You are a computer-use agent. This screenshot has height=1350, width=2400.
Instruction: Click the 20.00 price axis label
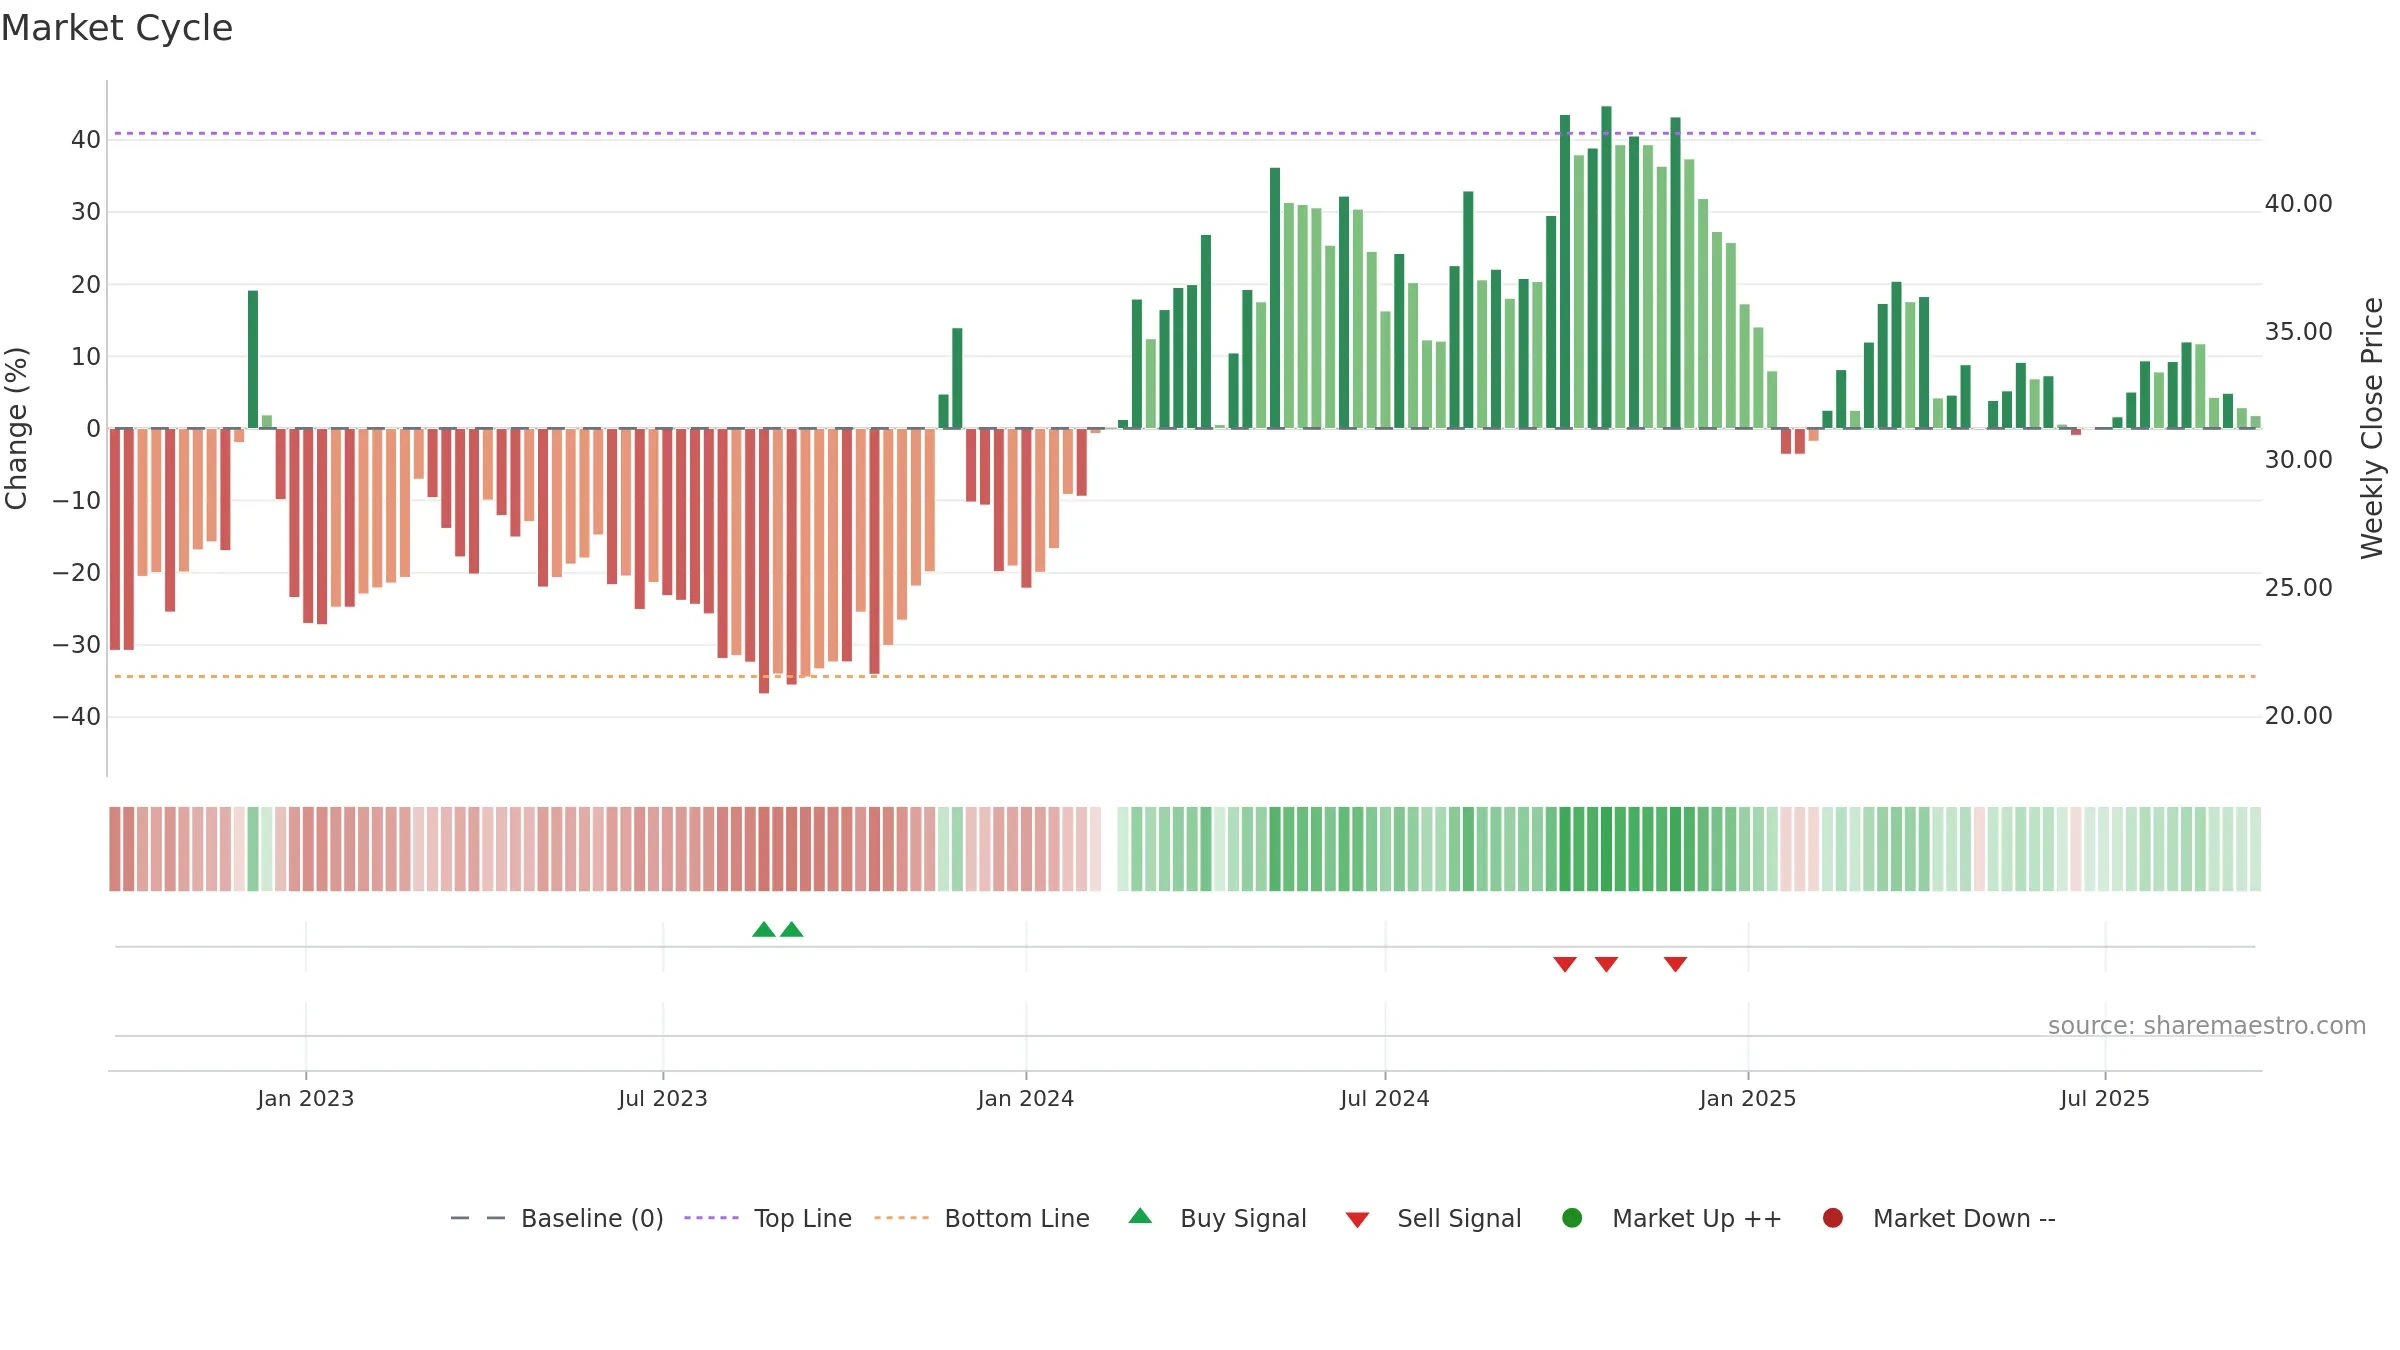click(x=2299, y=716)
